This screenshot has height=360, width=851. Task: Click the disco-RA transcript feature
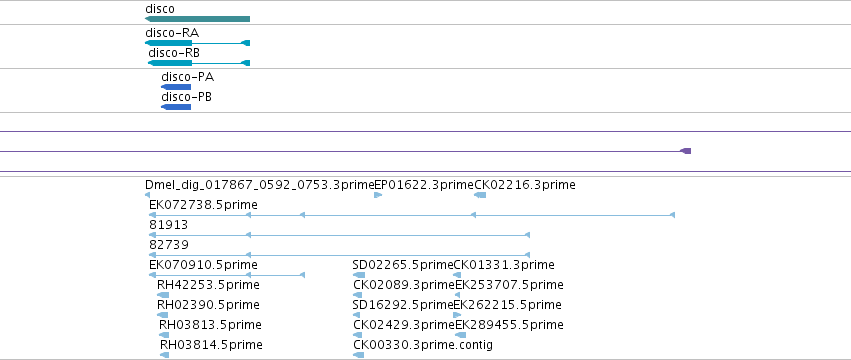198,43
